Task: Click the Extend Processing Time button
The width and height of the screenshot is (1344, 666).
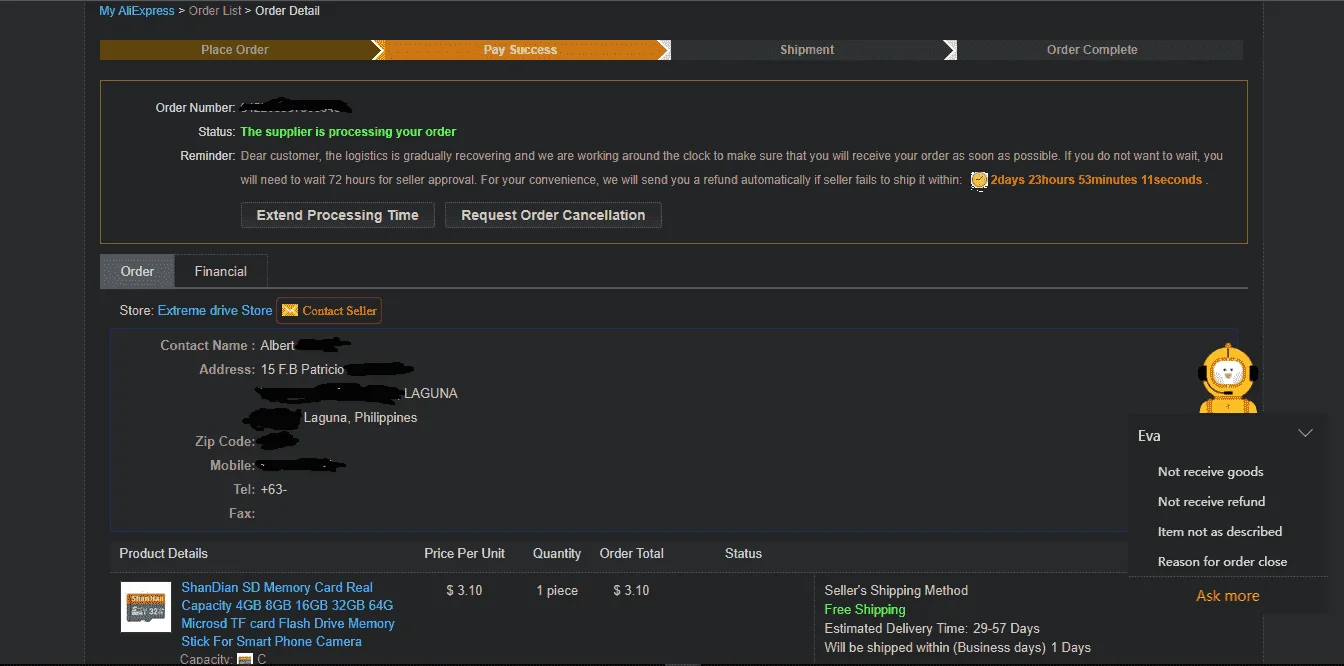Action: (x=337, y=215)
